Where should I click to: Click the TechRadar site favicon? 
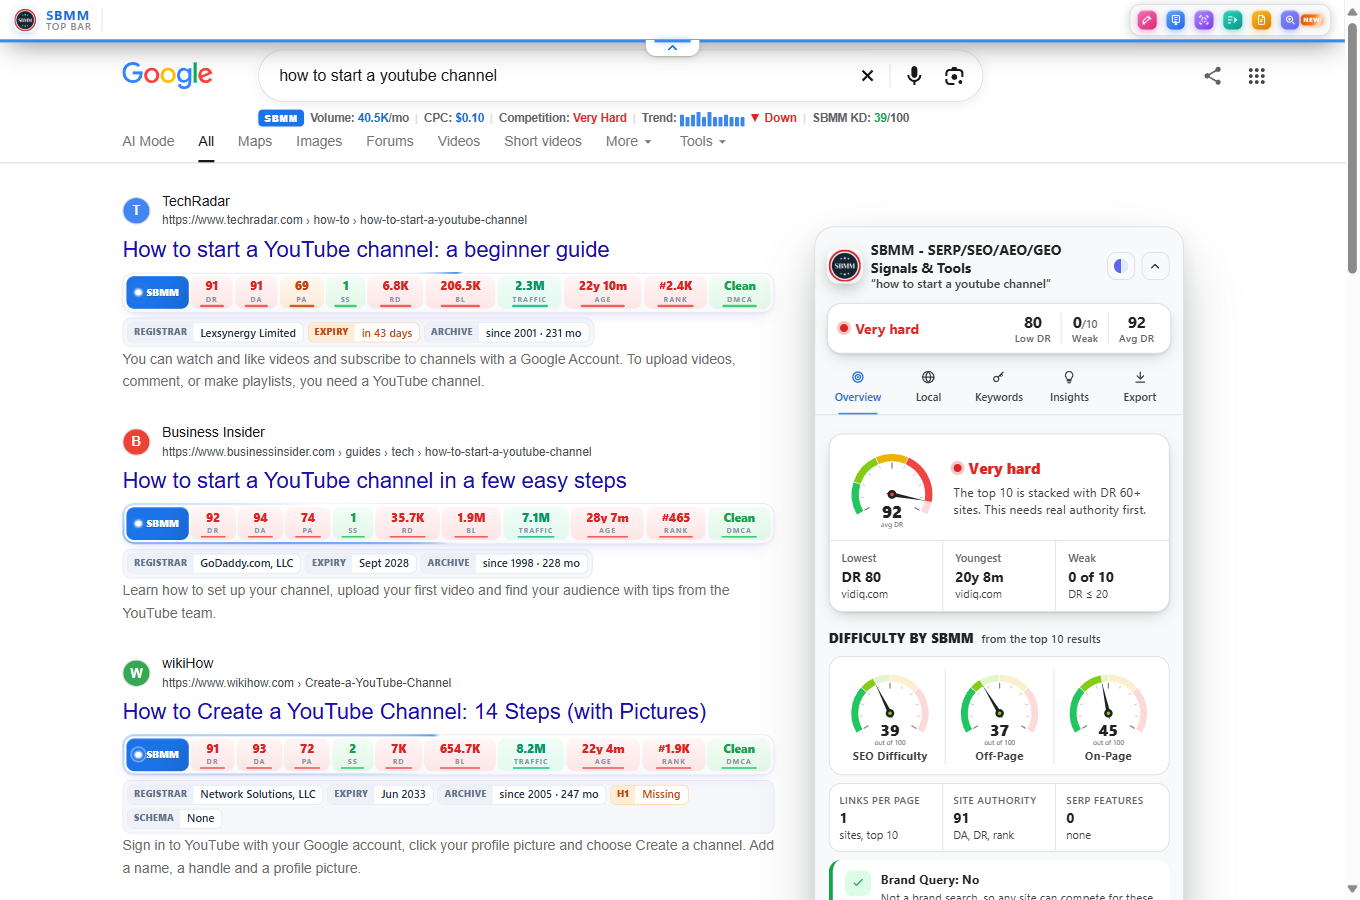[136, 210]
